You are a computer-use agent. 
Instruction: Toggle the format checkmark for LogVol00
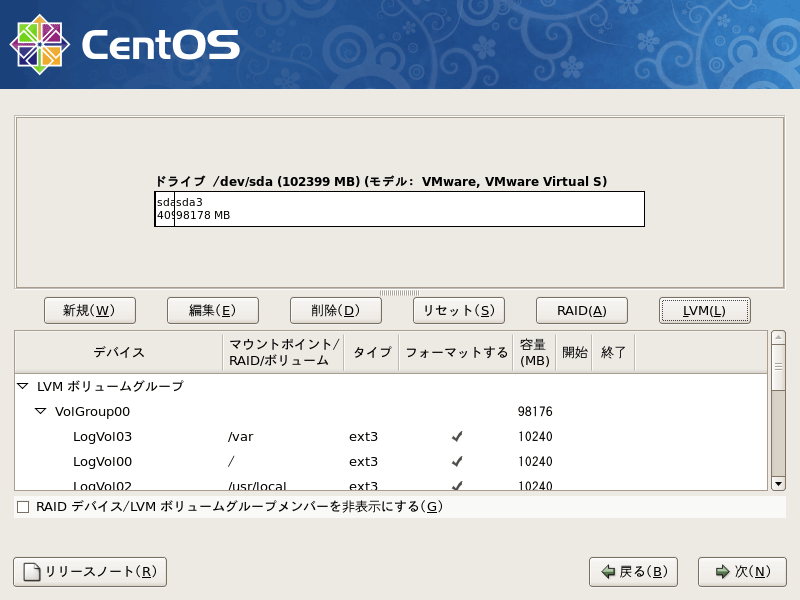click(456, 461)
